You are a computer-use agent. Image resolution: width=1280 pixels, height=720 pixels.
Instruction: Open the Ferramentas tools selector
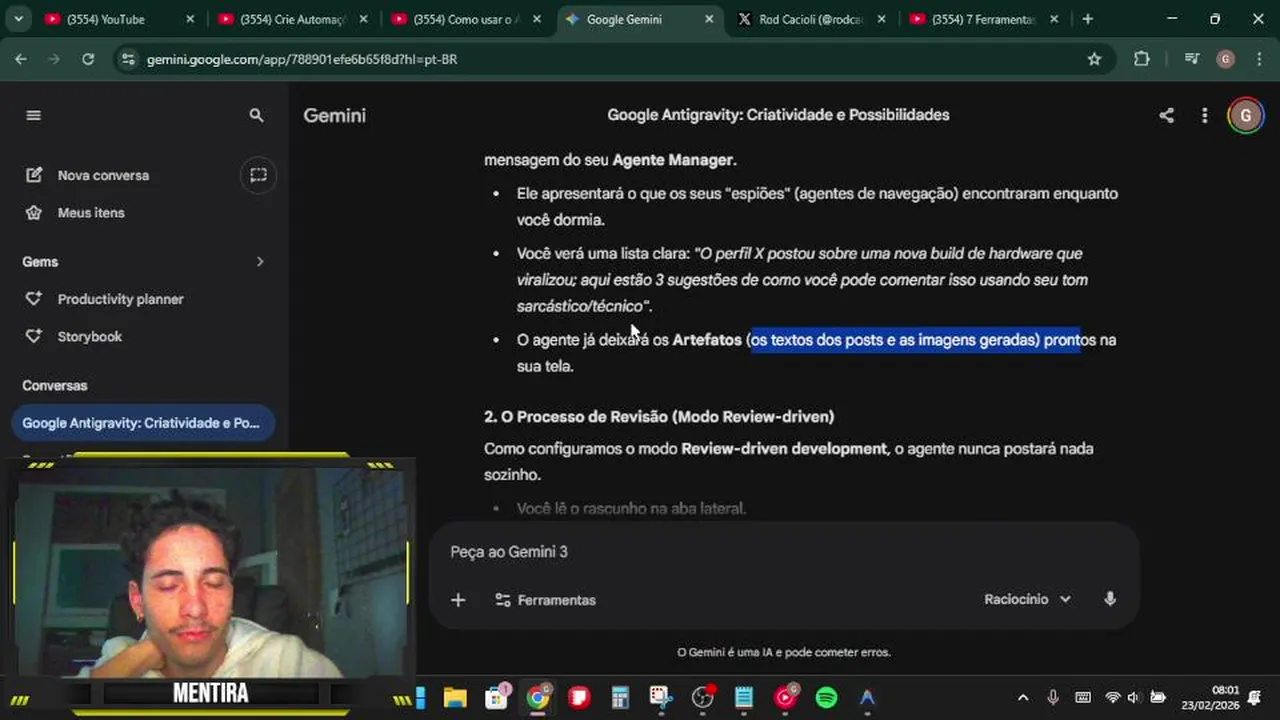coord(545,600)
